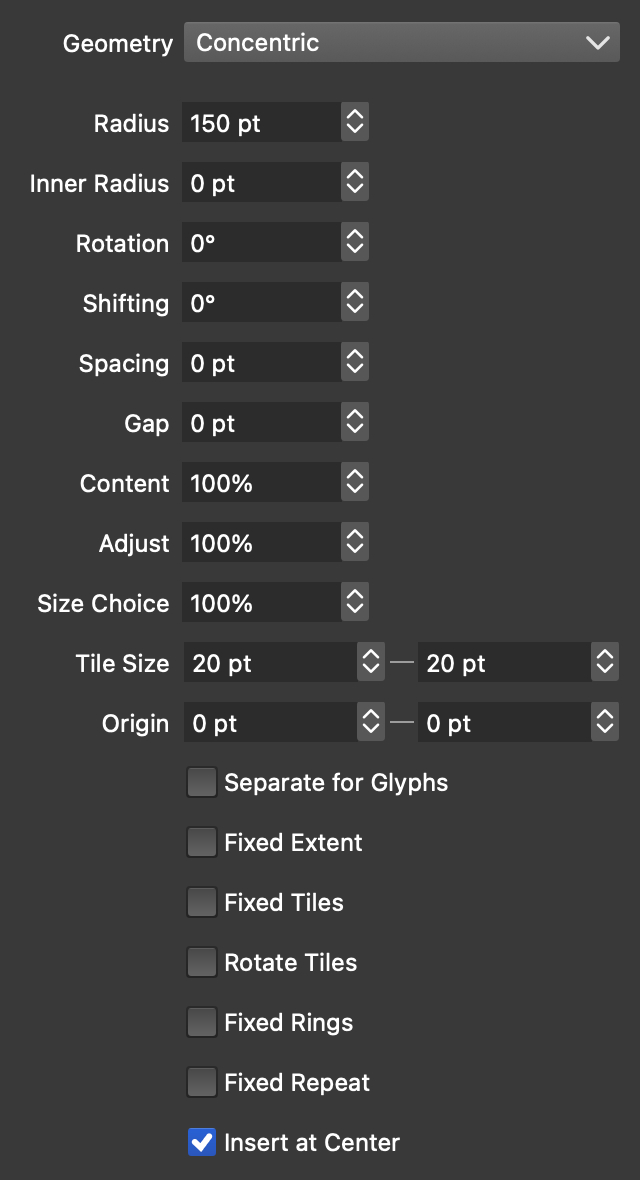Click the Spacing stepper arrows
Viewport: 640px width, 1180px height.
pyautogui.click(x=354, y=363)
